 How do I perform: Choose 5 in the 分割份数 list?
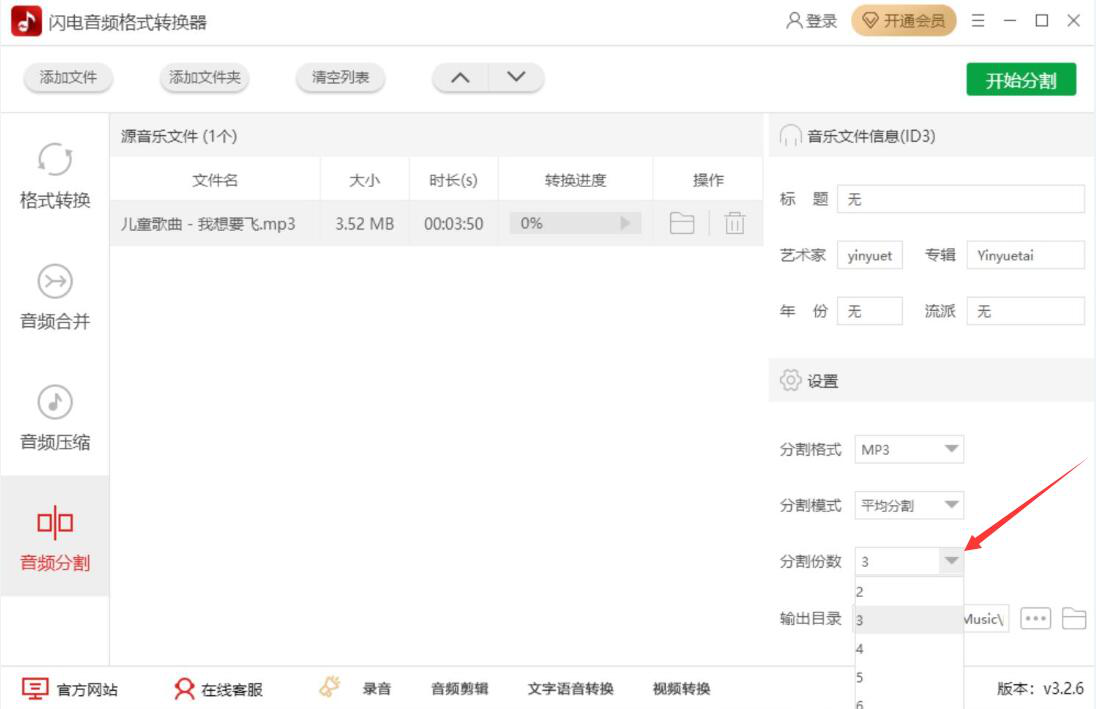tap(909, 678)
